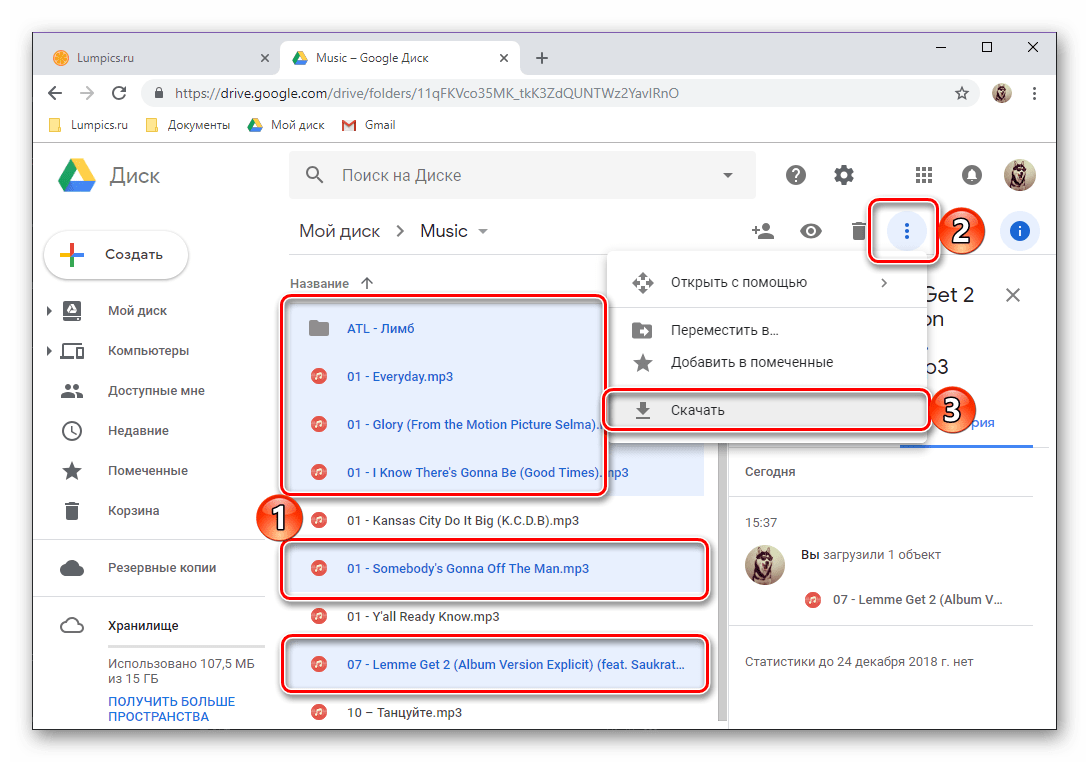Choose Переместить в… menu entry
This screenshot has width=1089, height=762.
click(x=724, y=330)
